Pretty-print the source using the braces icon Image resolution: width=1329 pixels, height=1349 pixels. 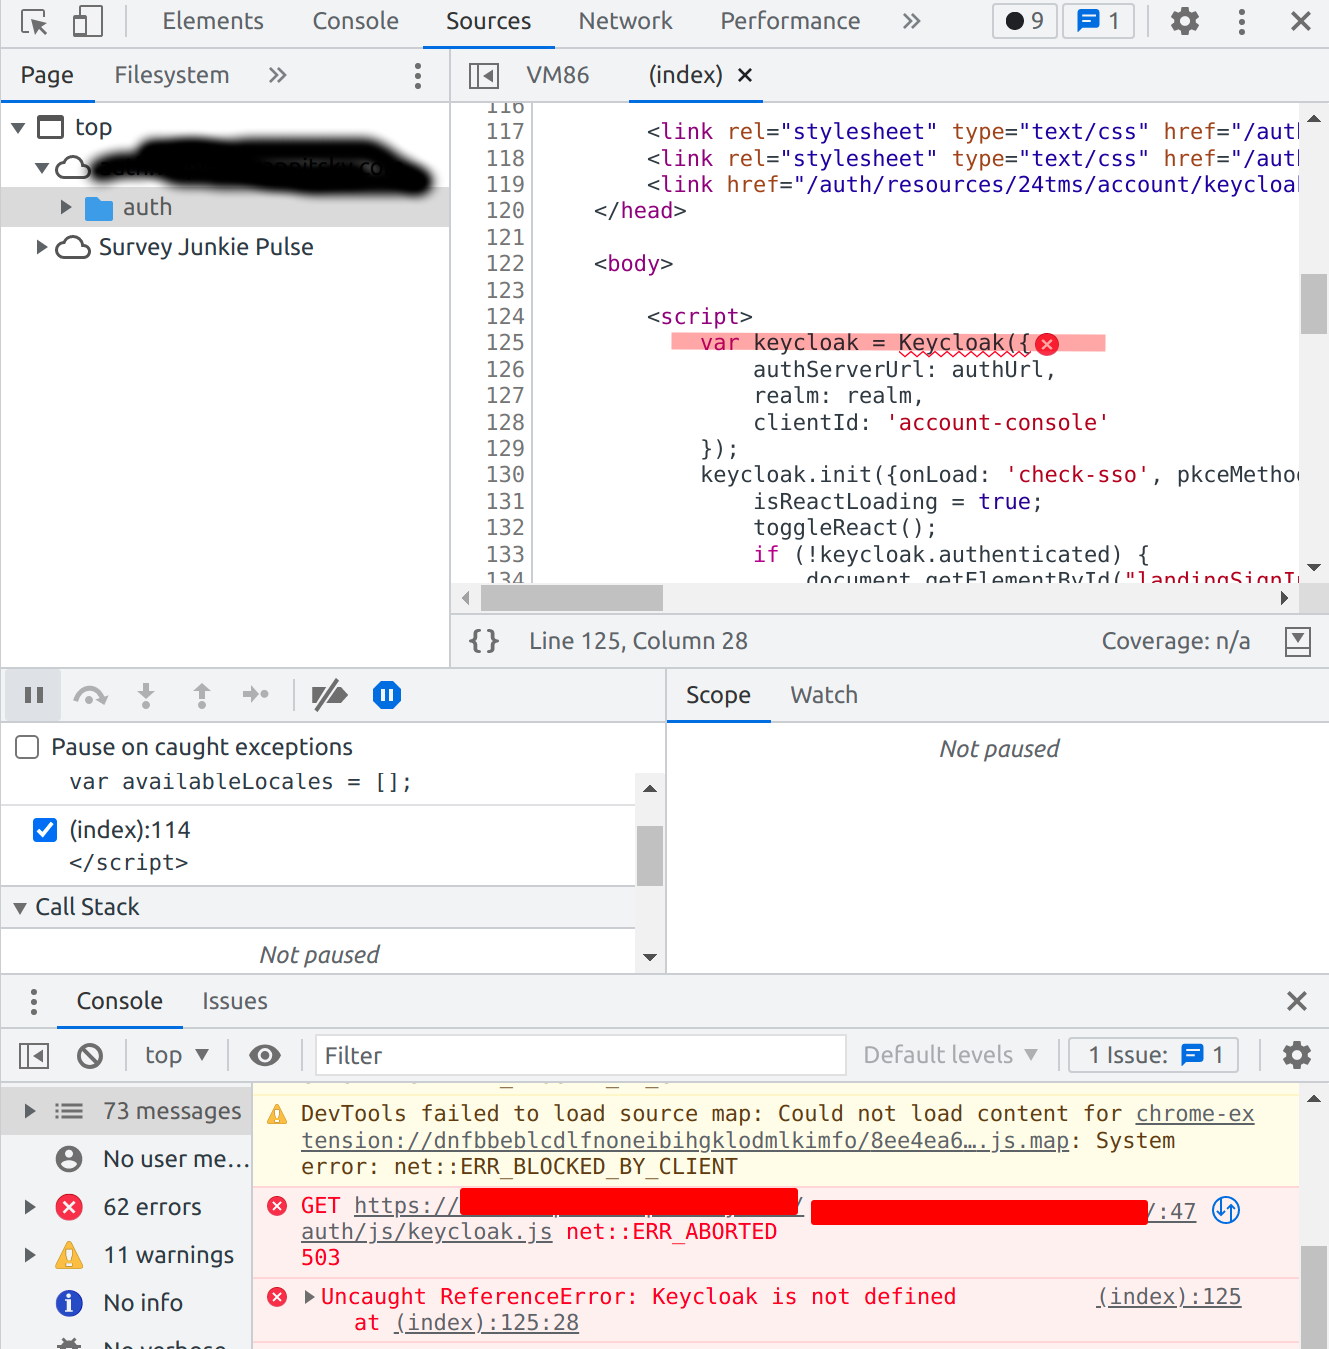click(484, 640)
